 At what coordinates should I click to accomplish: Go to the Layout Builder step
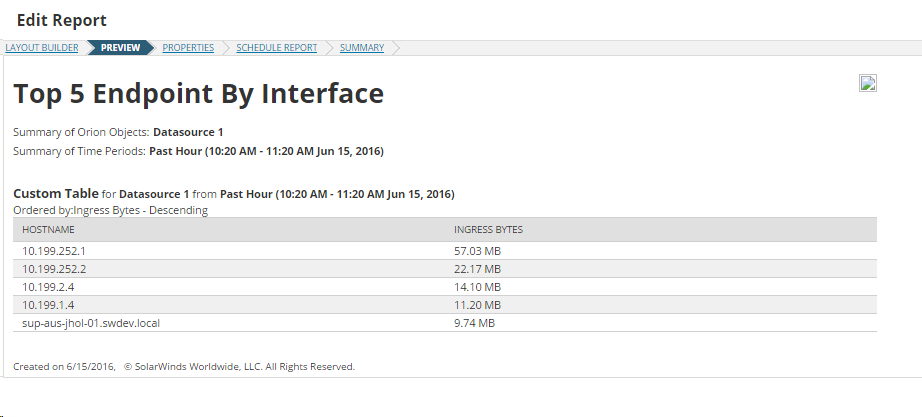tap(42, 48)
